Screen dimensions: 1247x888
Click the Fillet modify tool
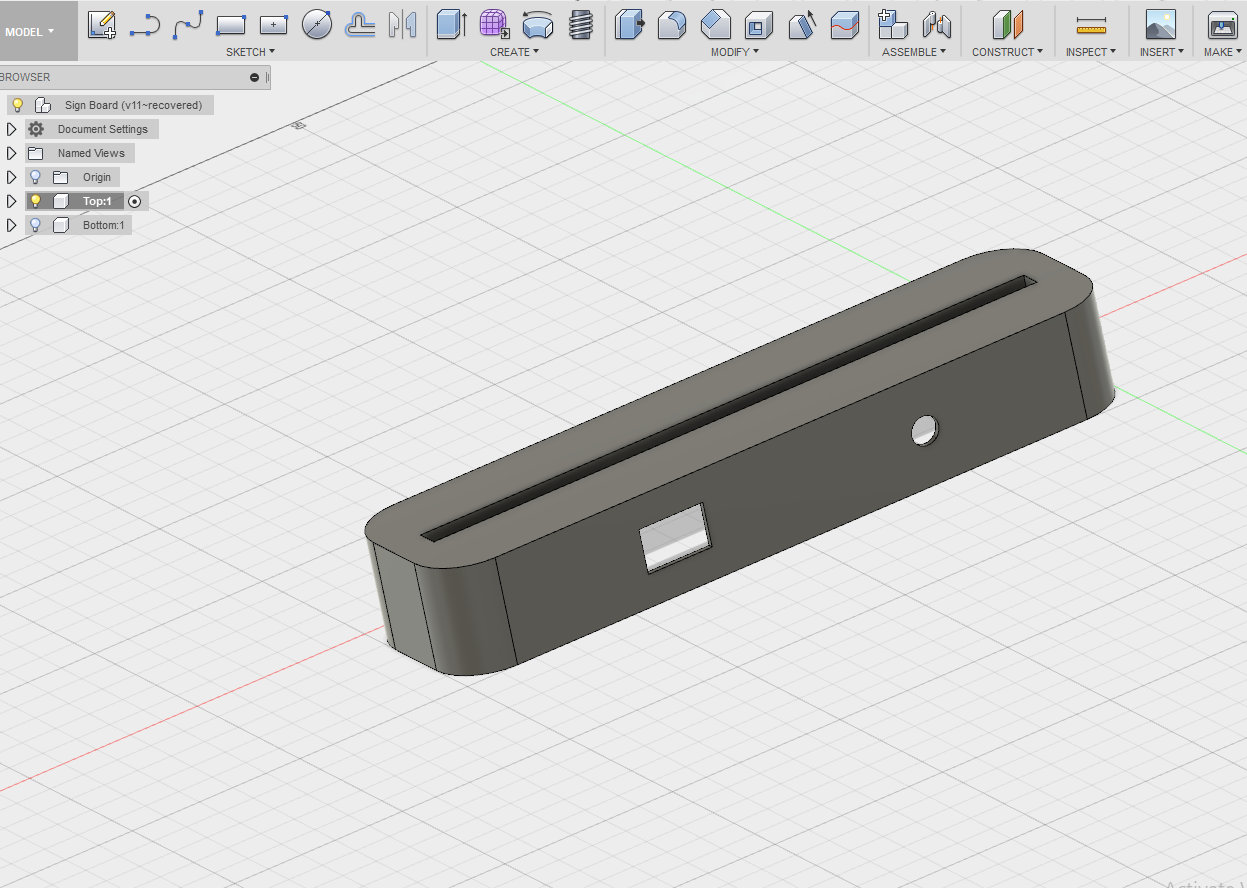click(x=672, y=24)
